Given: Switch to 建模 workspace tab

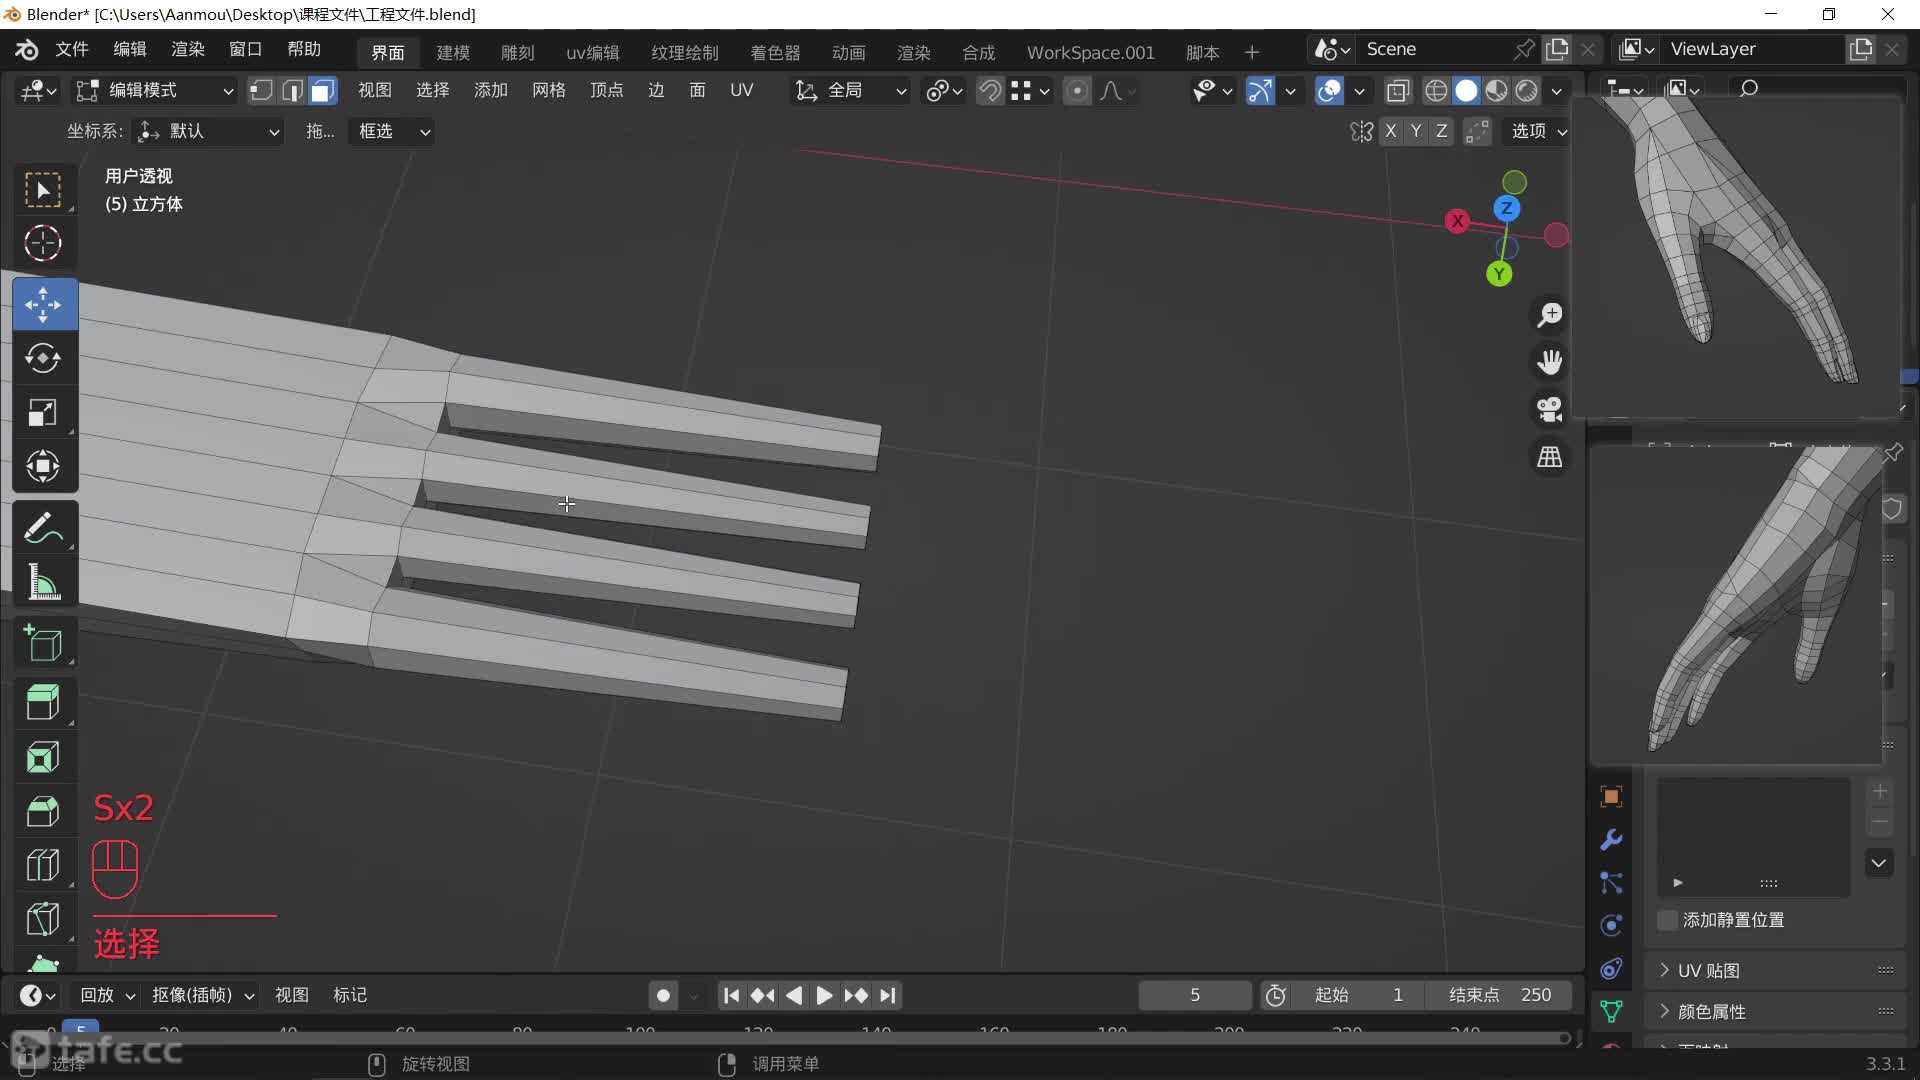Looking at the screenshot, I should pyautogui.click(x=453, y=52).
